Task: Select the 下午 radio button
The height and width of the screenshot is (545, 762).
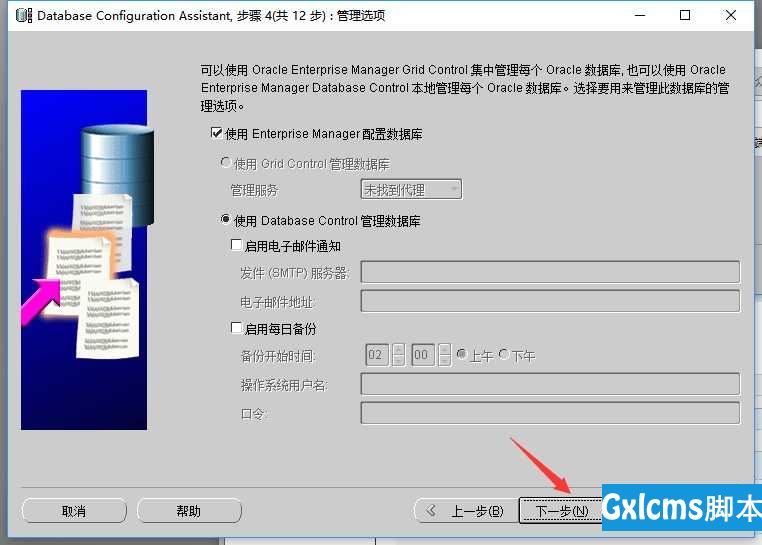Action: tap(503, 354)
